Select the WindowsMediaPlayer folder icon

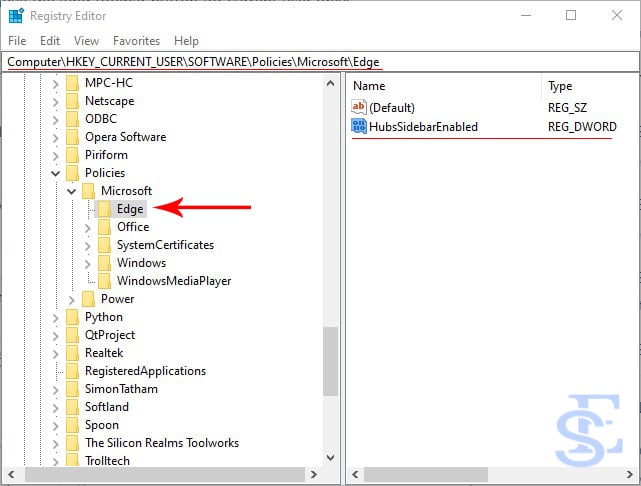104,281
